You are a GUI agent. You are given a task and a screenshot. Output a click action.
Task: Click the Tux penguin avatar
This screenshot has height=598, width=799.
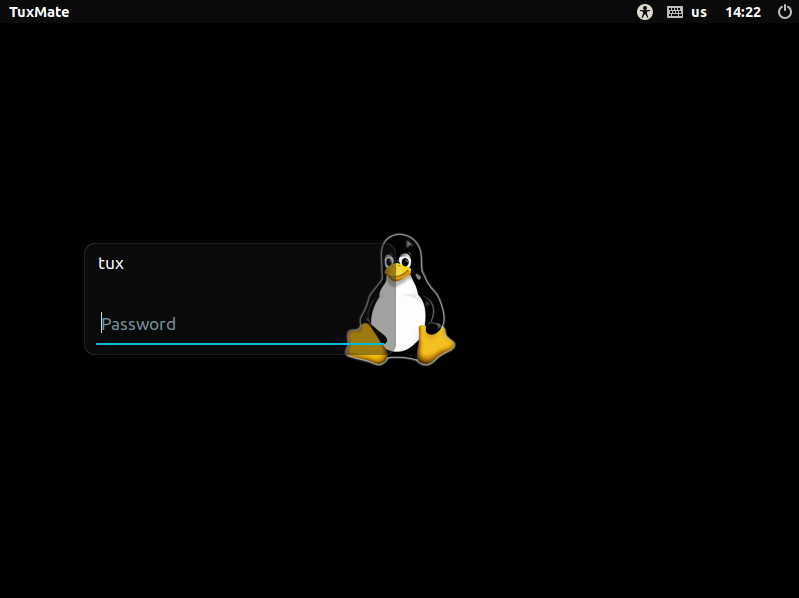(401, 300)
